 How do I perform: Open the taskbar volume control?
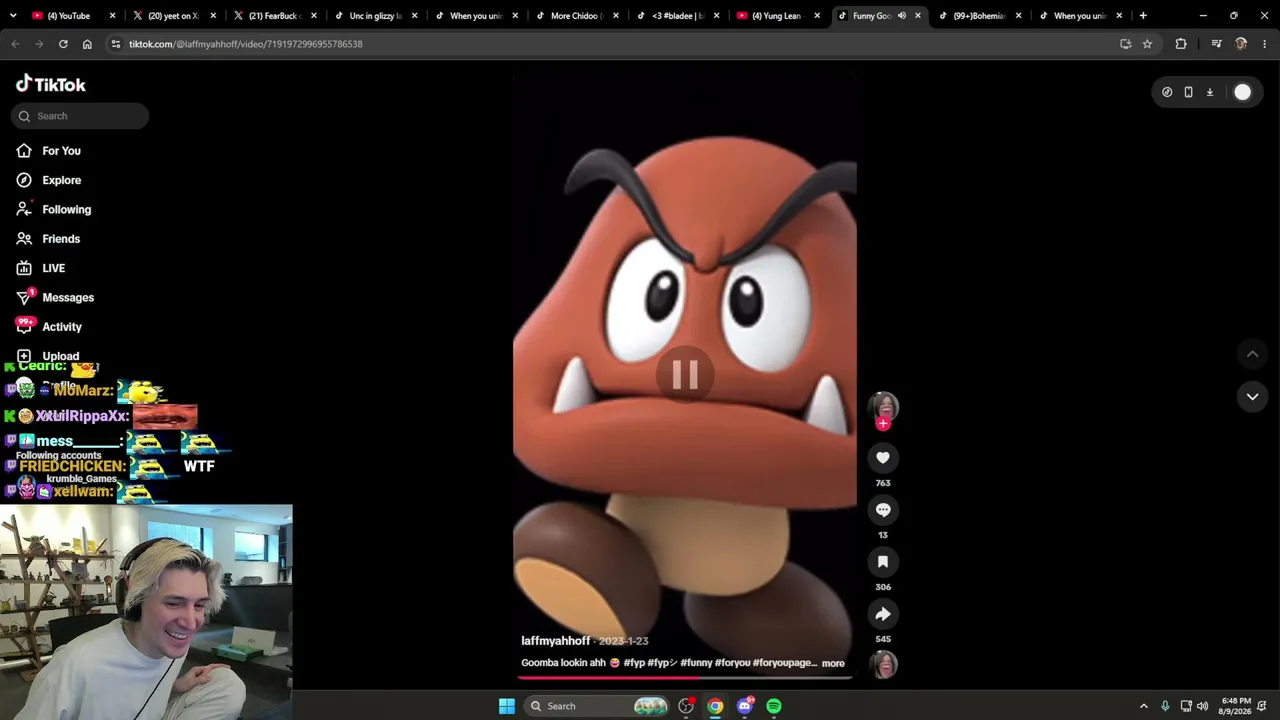[x=1203, y=706]
